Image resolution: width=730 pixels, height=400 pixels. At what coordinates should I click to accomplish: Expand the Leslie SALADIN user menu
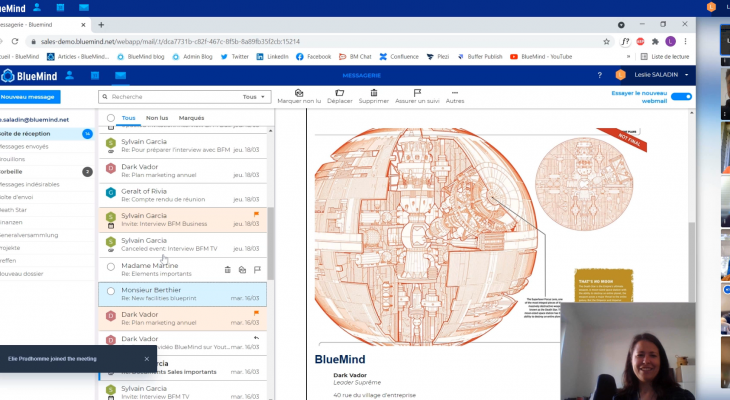click(686, 75)
